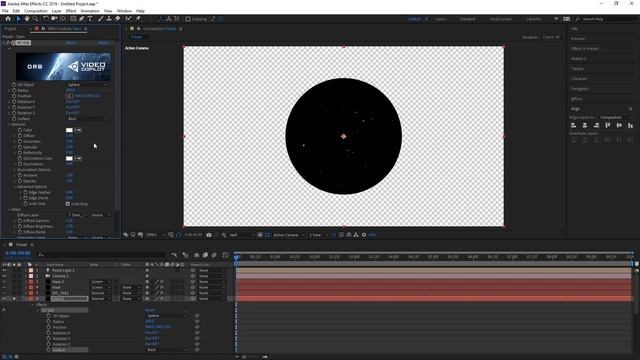Image resolution: width=640 pixels, height=360 pixels.
Task: Select the Eraser tool
Action: click(118, 19)
